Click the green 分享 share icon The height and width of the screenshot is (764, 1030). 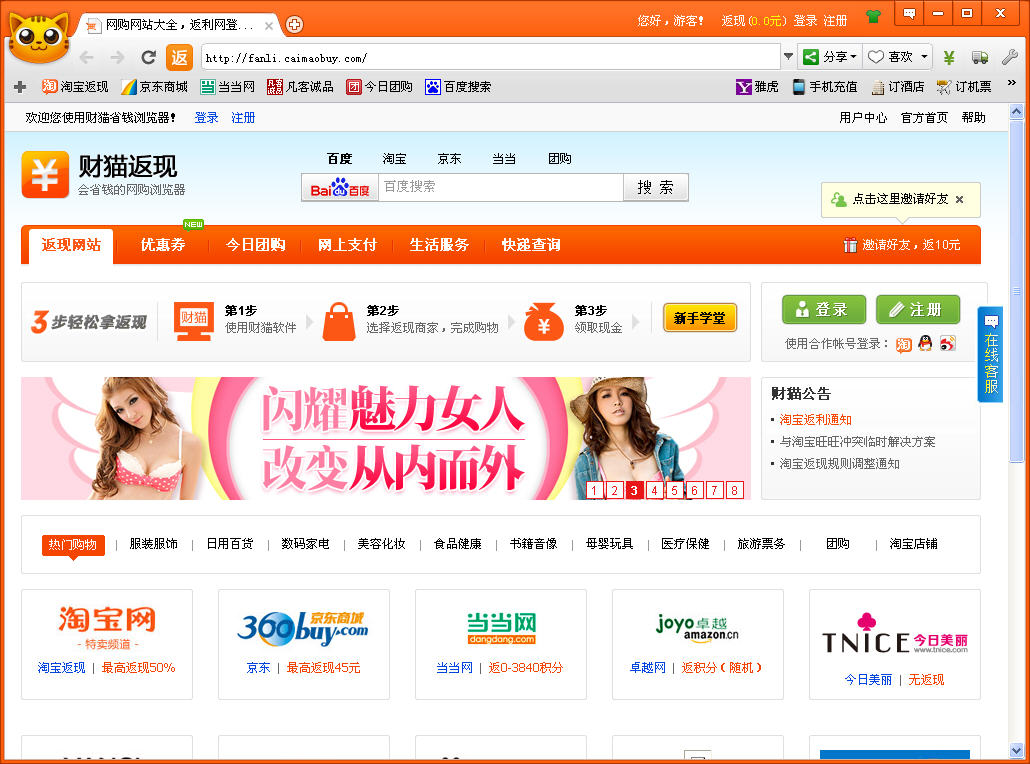(812, 57)
